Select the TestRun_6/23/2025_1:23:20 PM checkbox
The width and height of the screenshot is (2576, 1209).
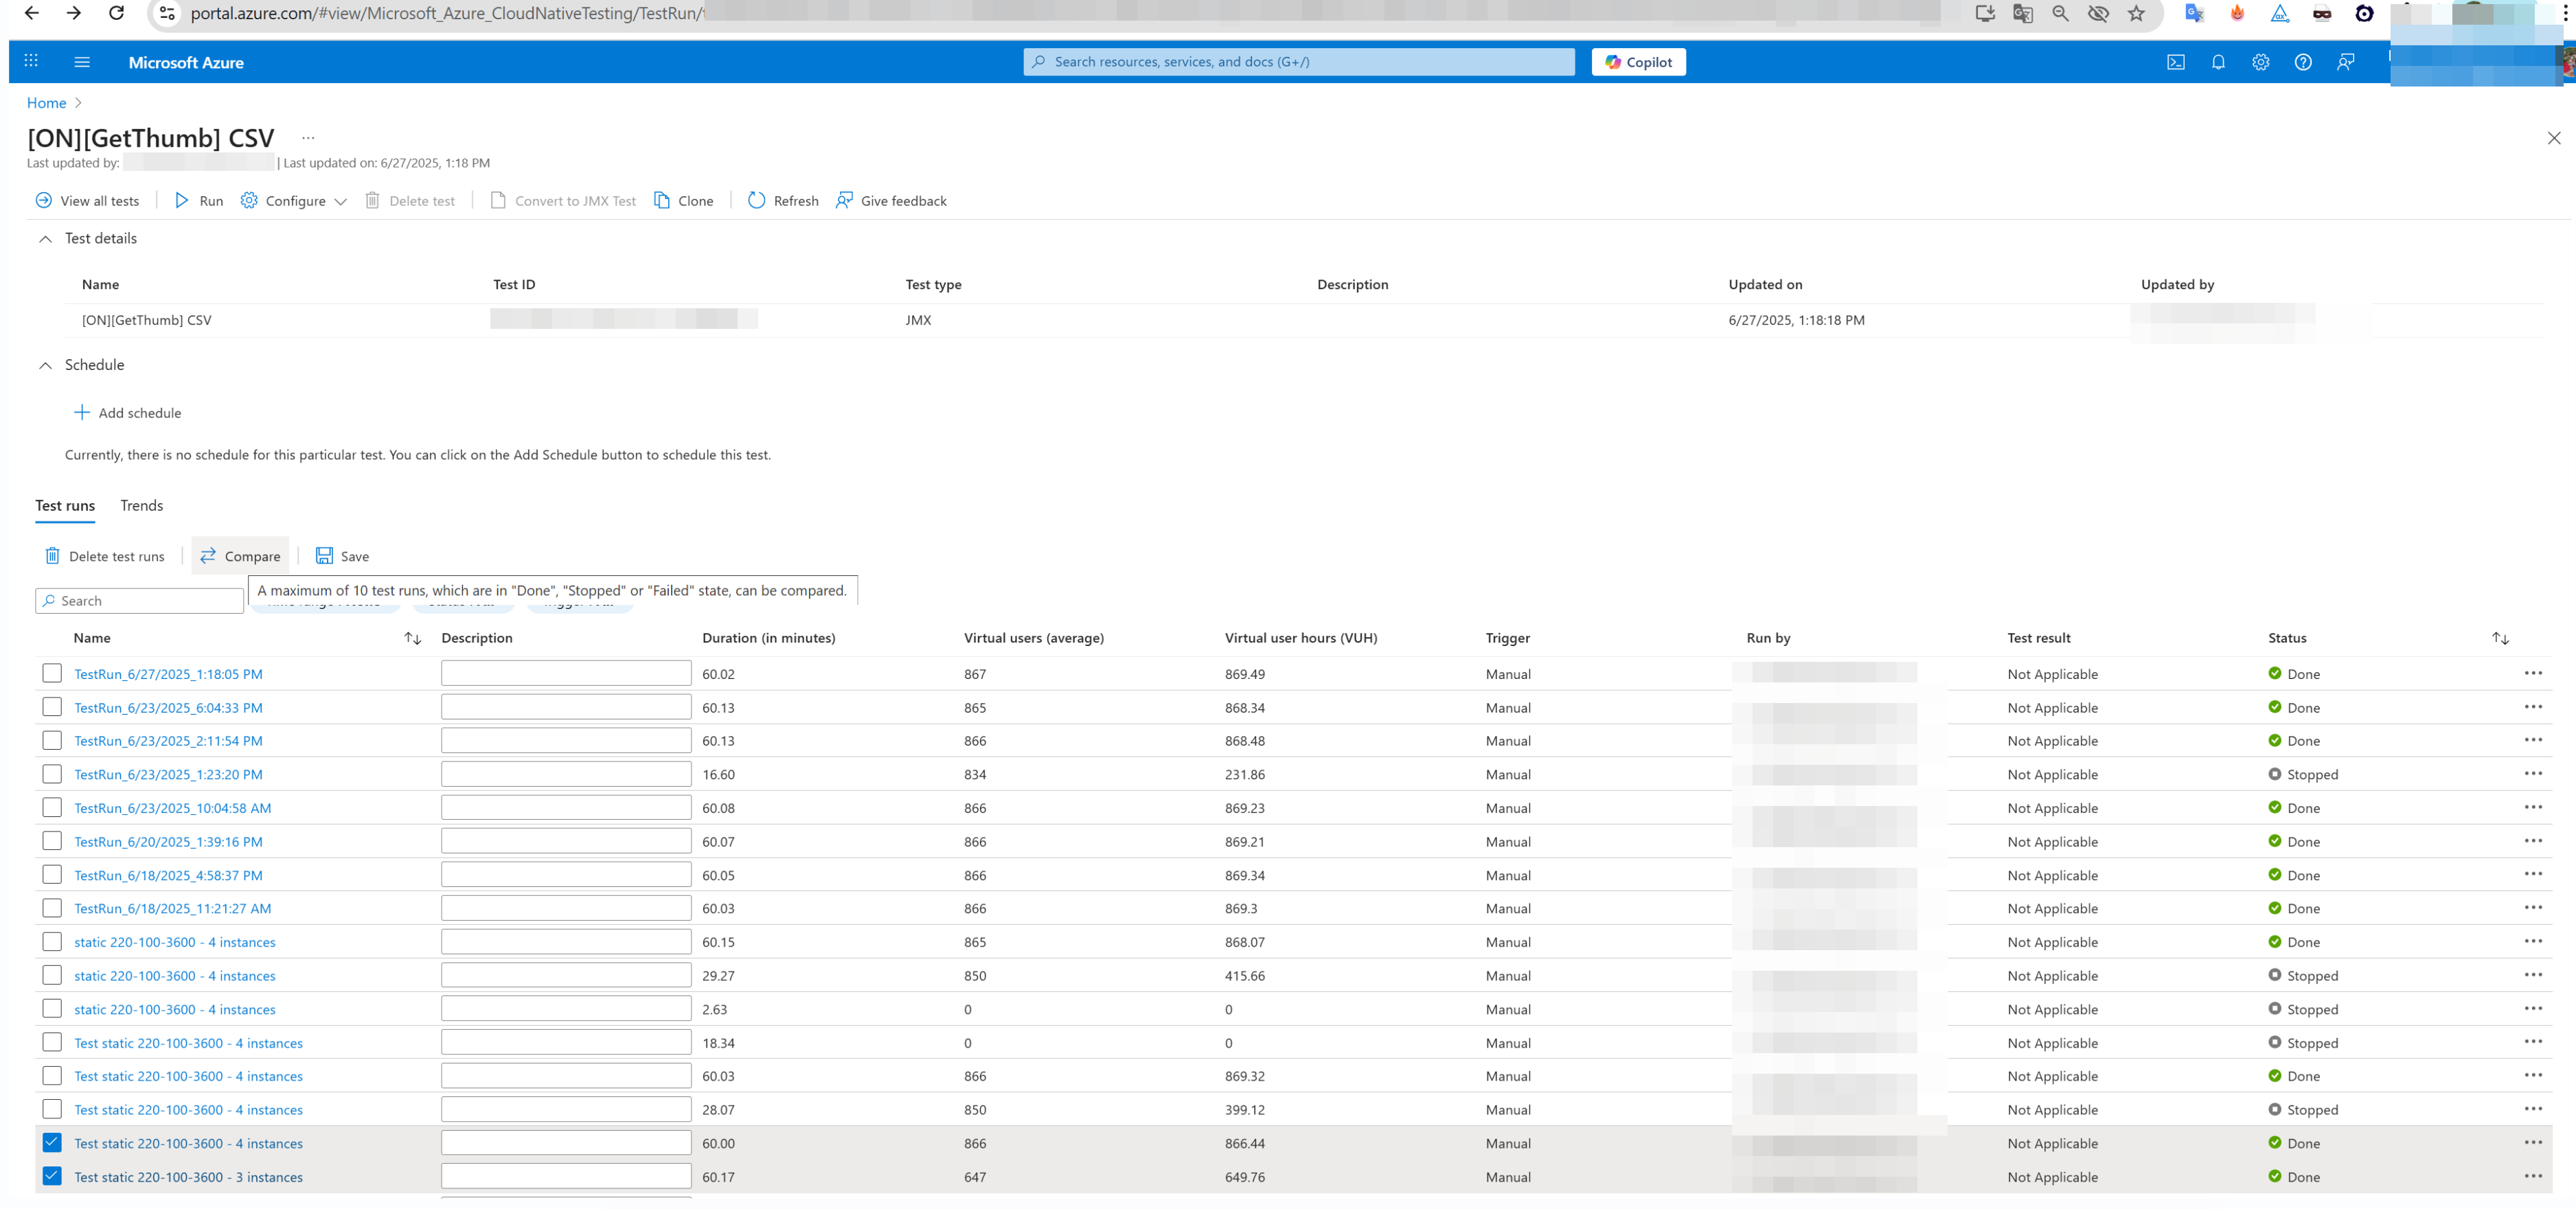(52, 774)
